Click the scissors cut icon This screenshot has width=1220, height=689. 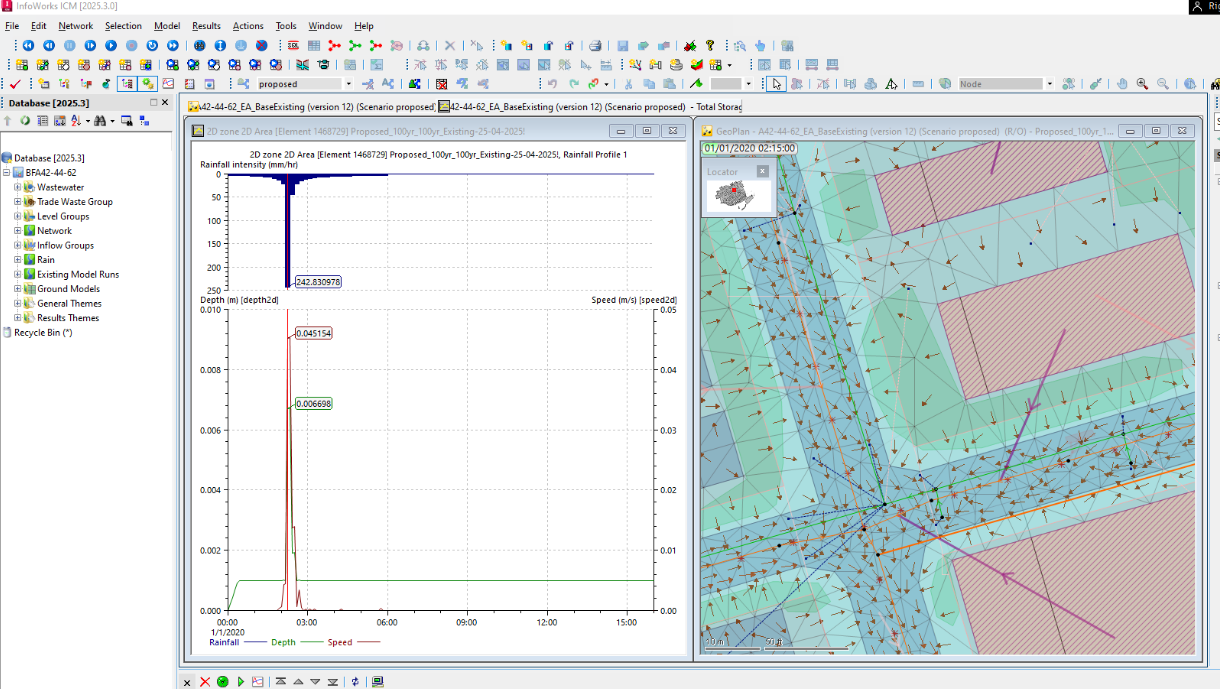click(x=628, y=84)
